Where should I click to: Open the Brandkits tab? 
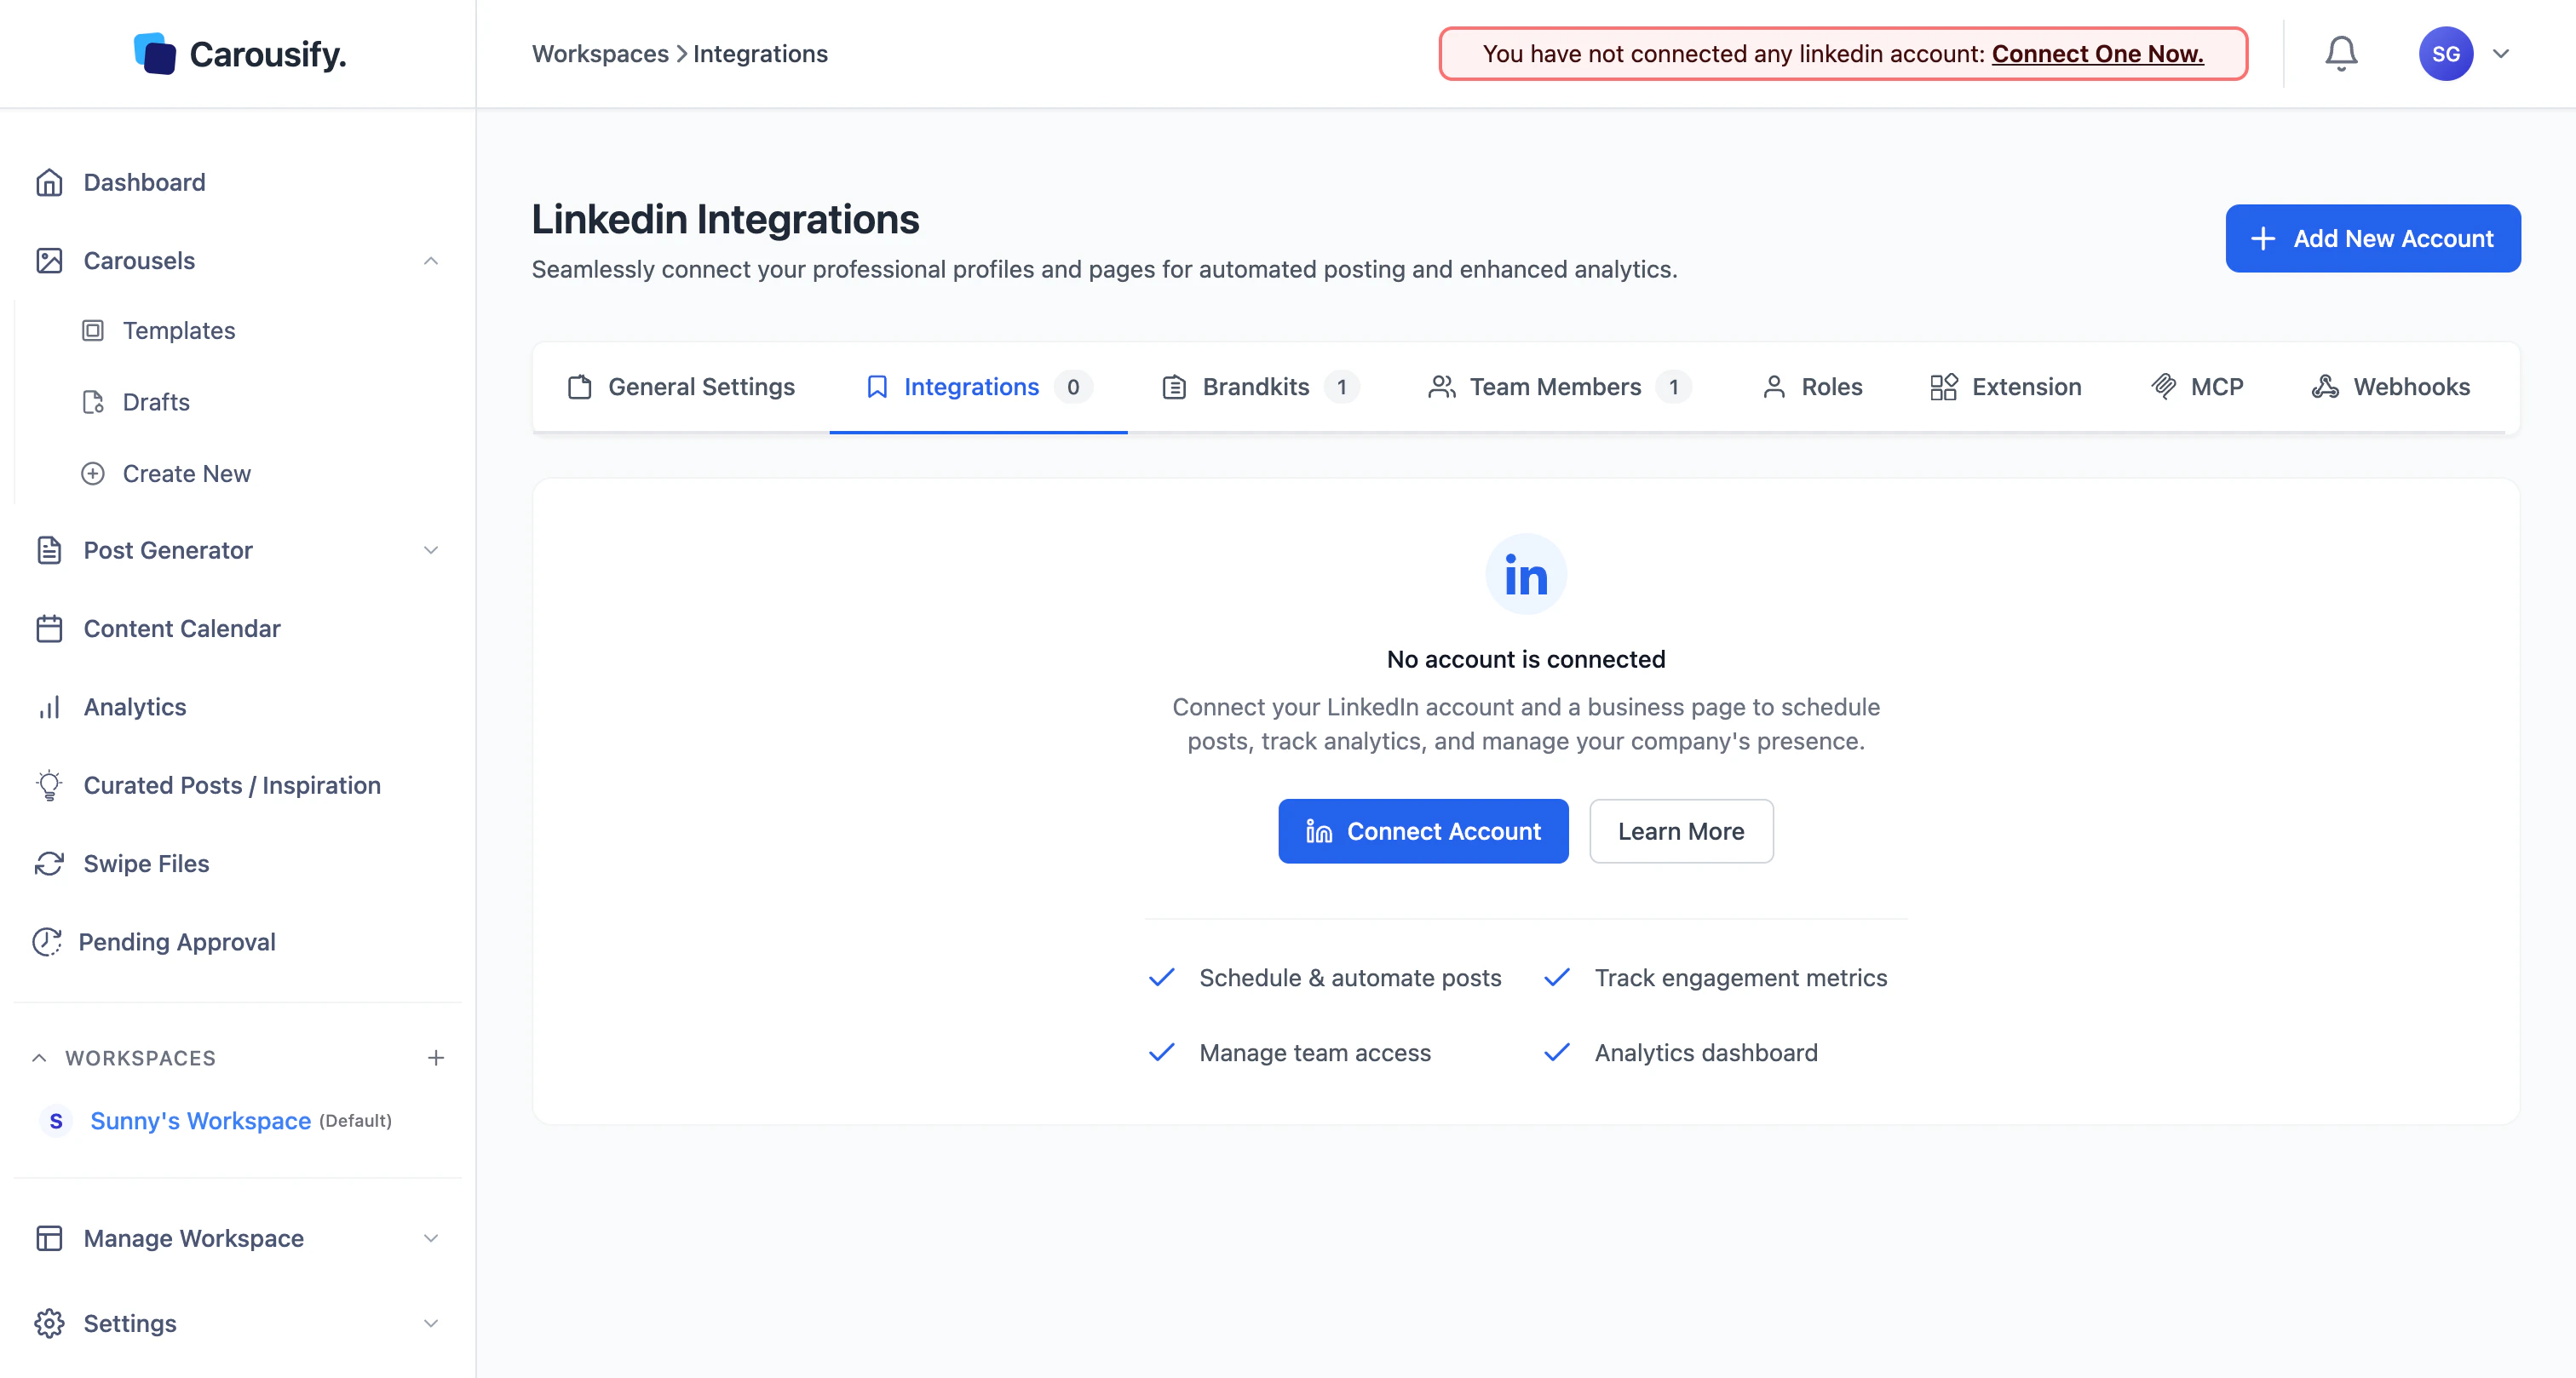tap(1260, 387)
